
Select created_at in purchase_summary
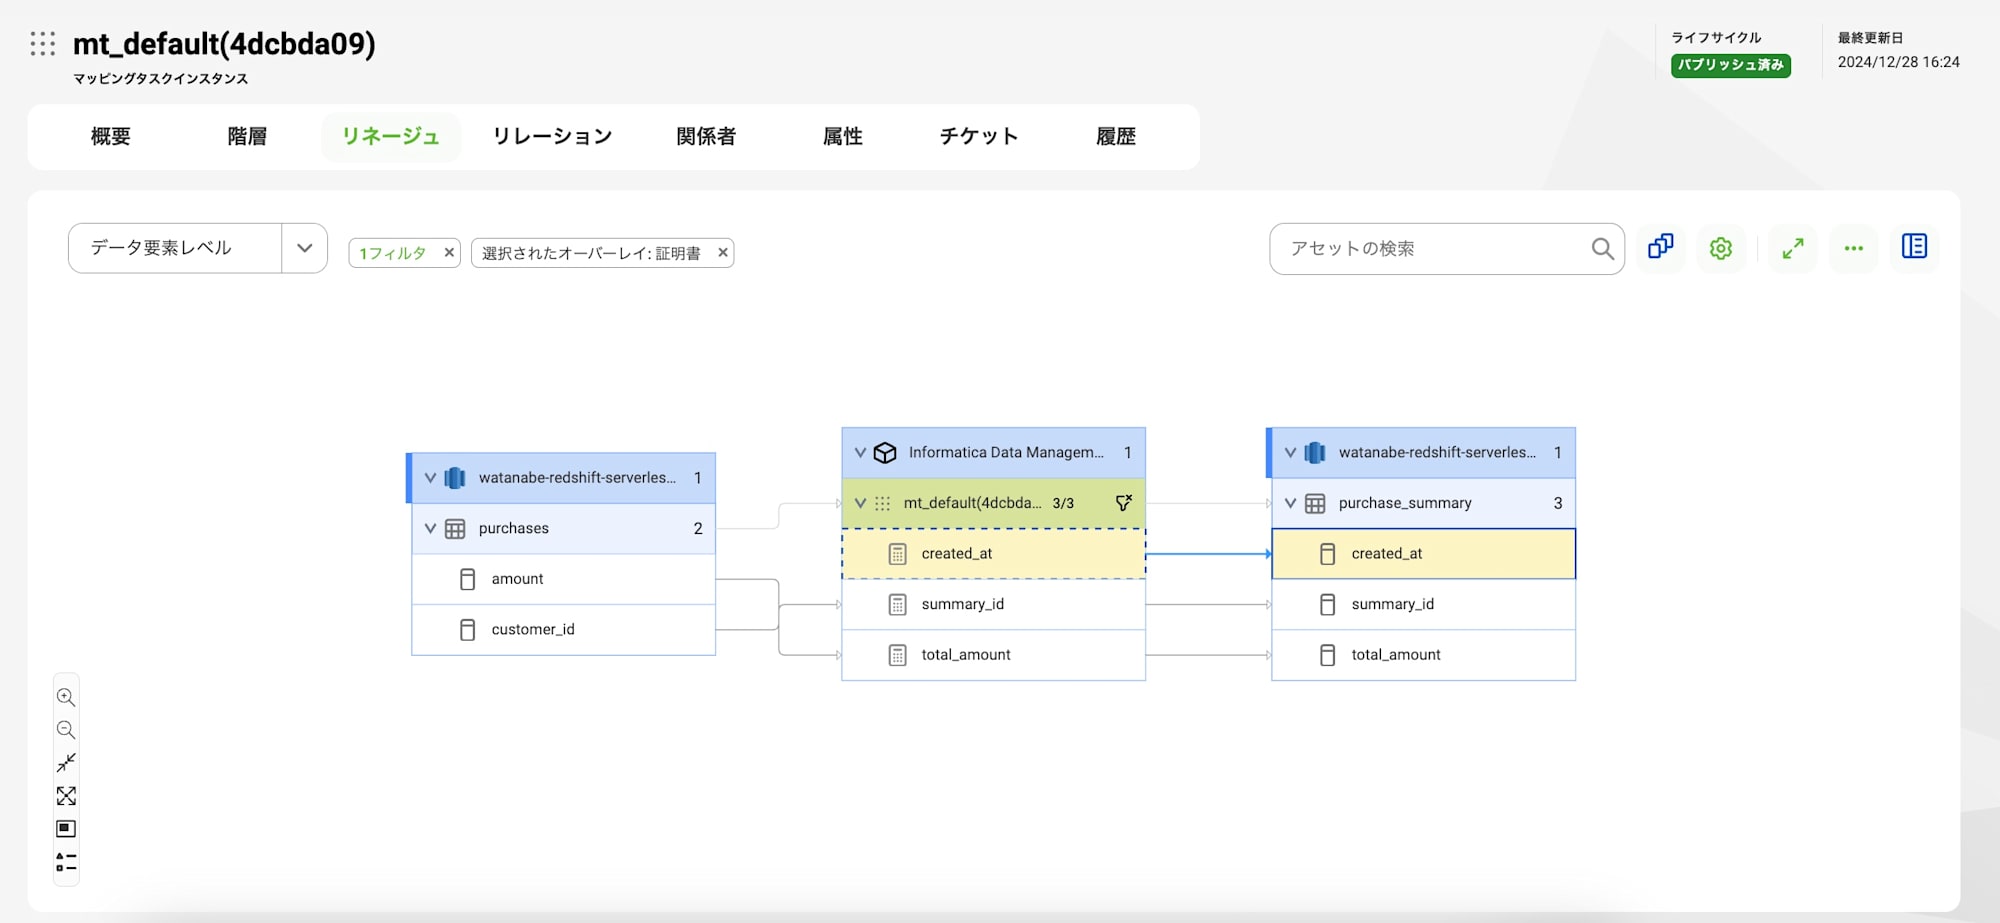click(1423, 554)
